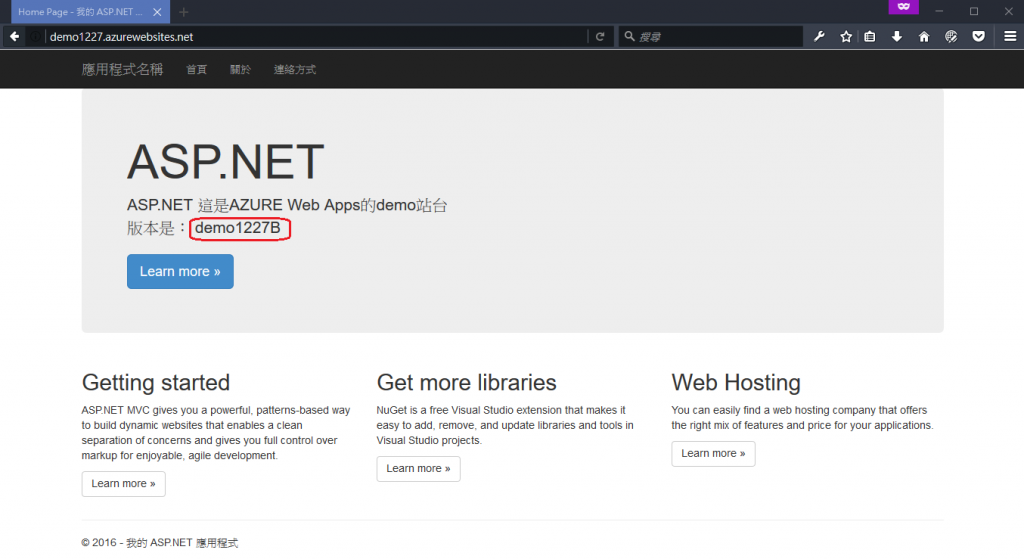Screen dimensions: 1024x559
Task: Click the 應用程式名稱 brand link
Action: point(122,69)
